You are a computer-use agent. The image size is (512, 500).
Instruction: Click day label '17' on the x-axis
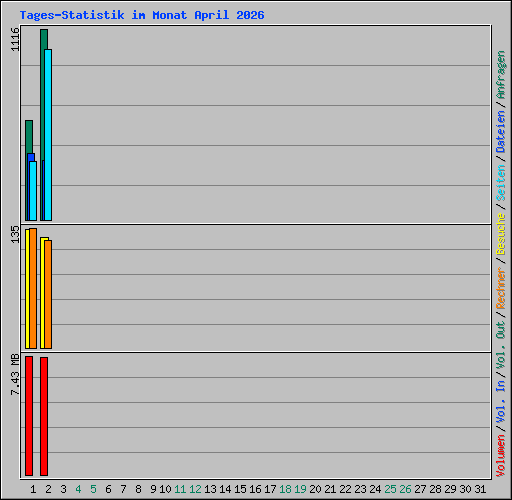pos(270,489)
